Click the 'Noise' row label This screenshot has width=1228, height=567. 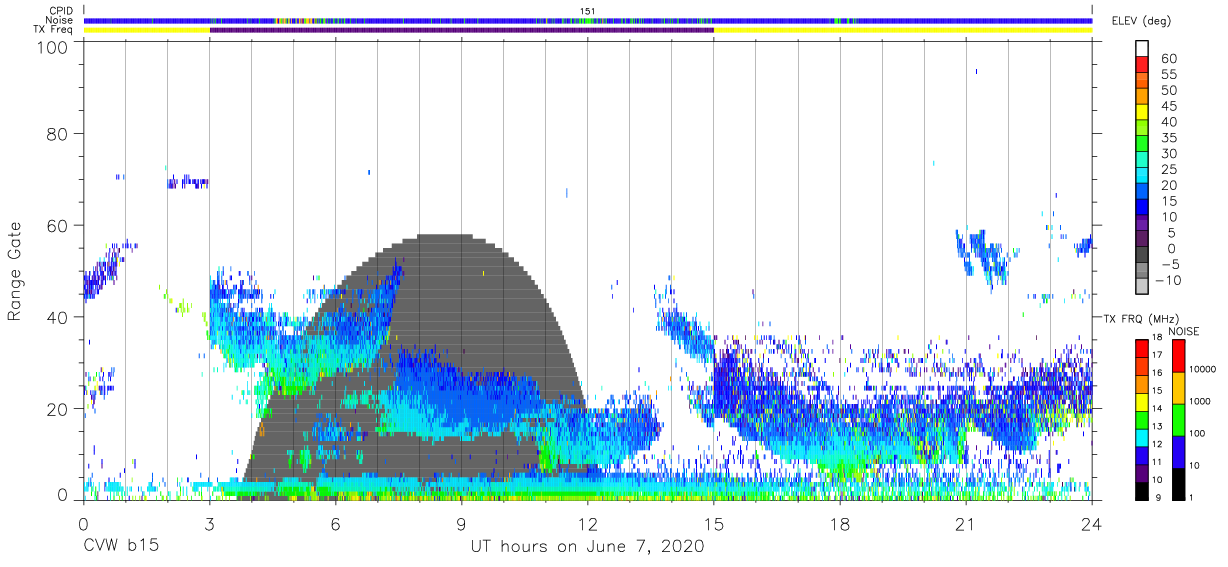[x=60, y=20]
